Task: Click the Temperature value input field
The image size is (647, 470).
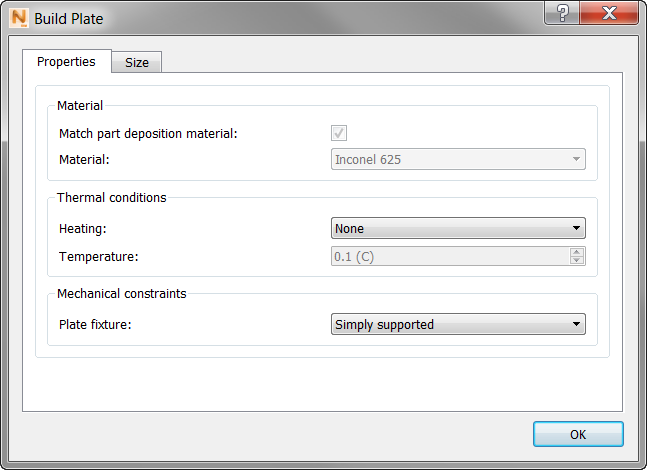Action: (450, 256)
